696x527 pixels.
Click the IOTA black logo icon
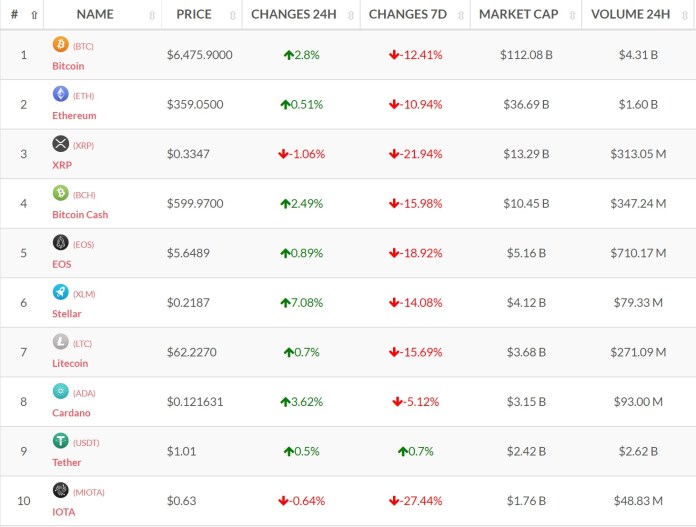click(61, 490)
